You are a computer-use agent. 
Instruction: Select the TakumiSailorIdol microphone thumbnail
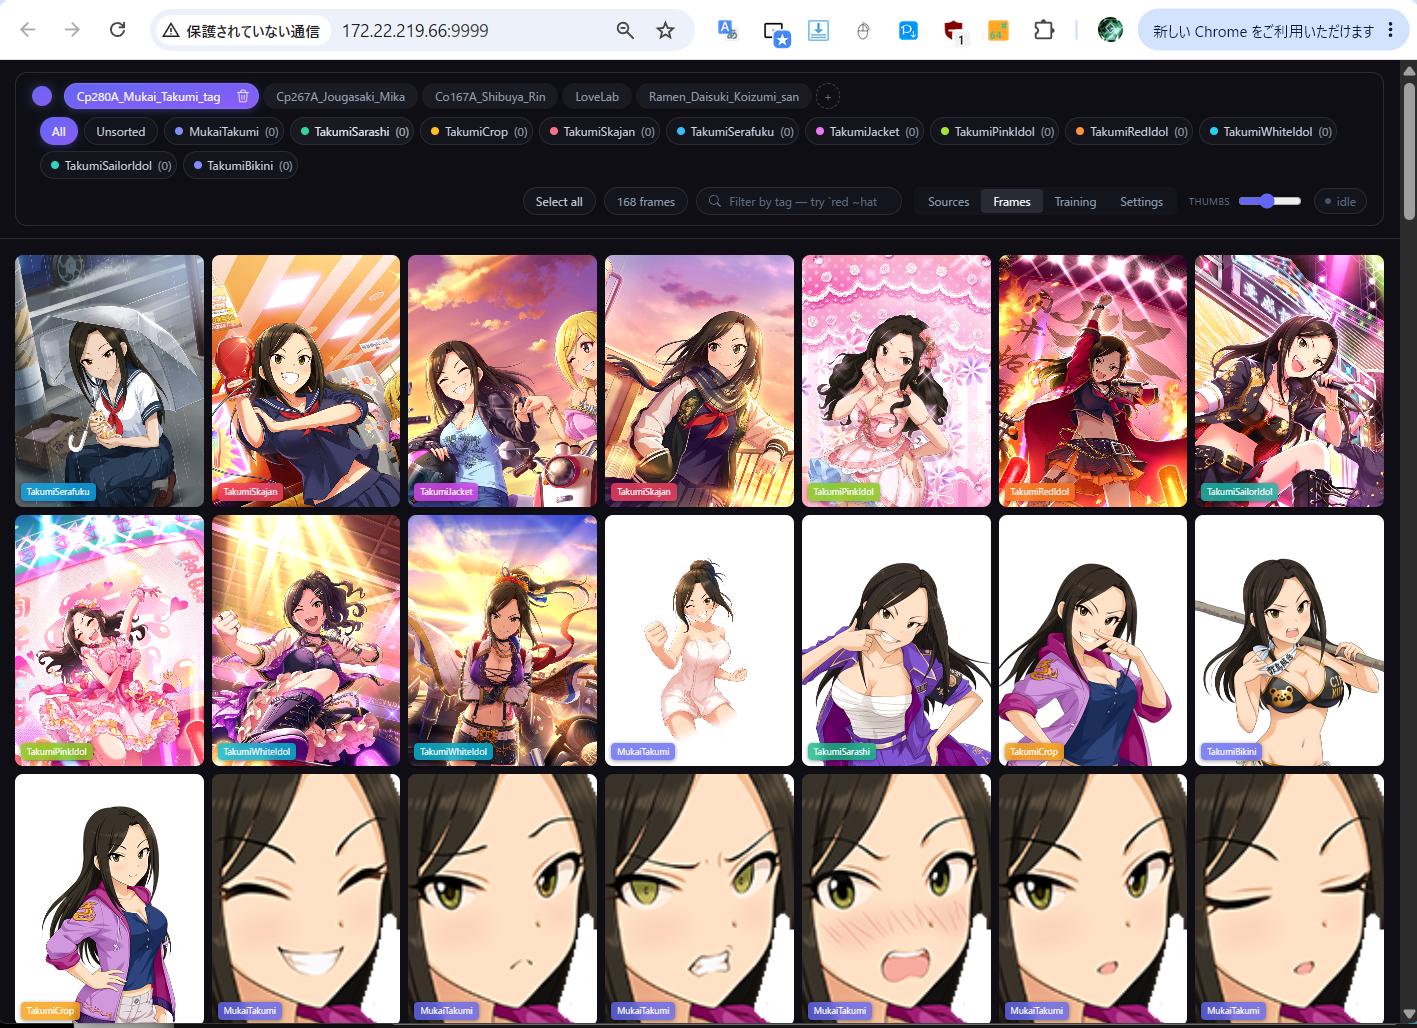[x=1289, y=381]
